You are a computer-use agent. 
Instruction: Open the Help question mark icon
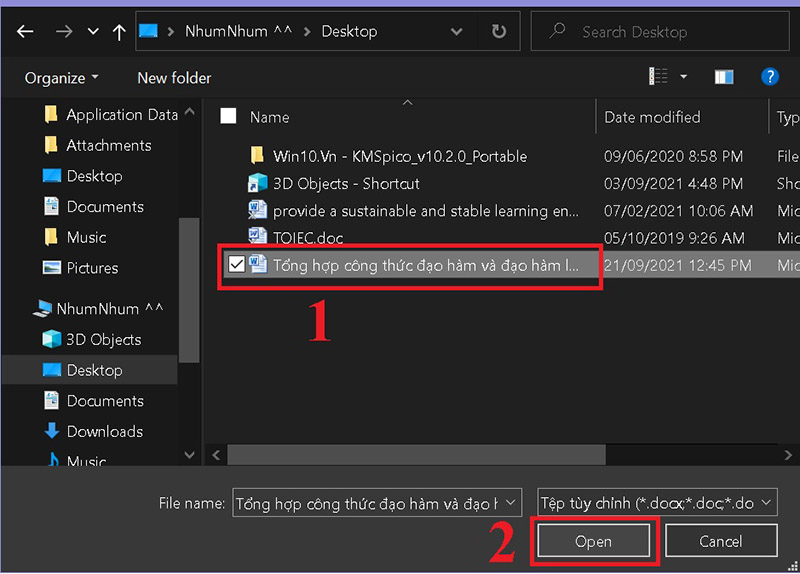point(769,77)
